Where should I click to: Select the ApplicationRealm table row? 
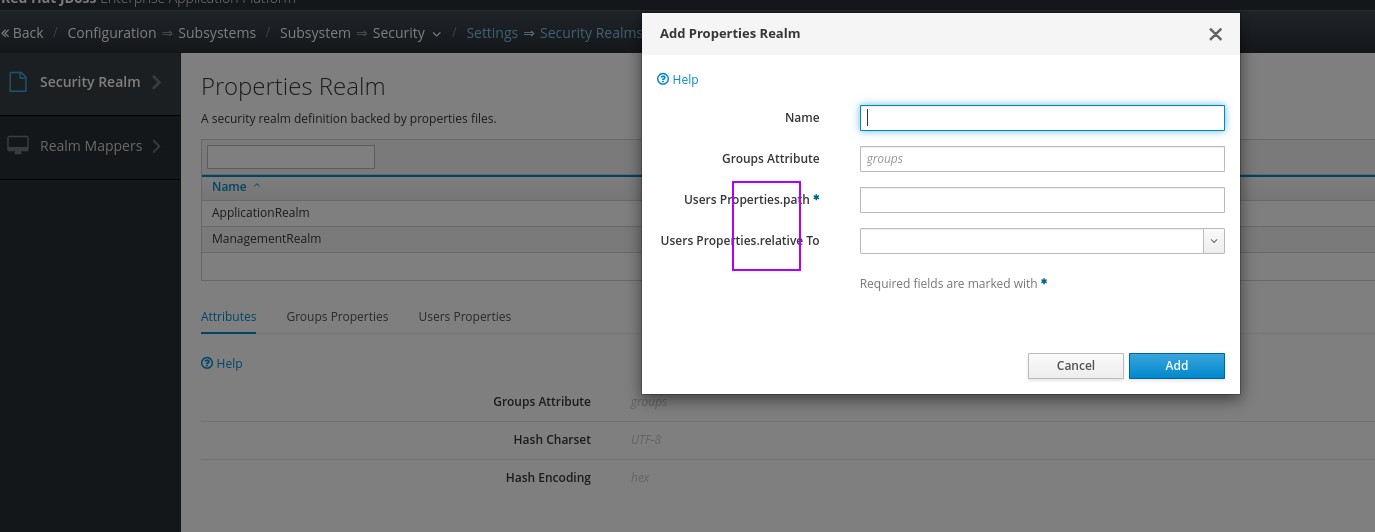point(261,213)
